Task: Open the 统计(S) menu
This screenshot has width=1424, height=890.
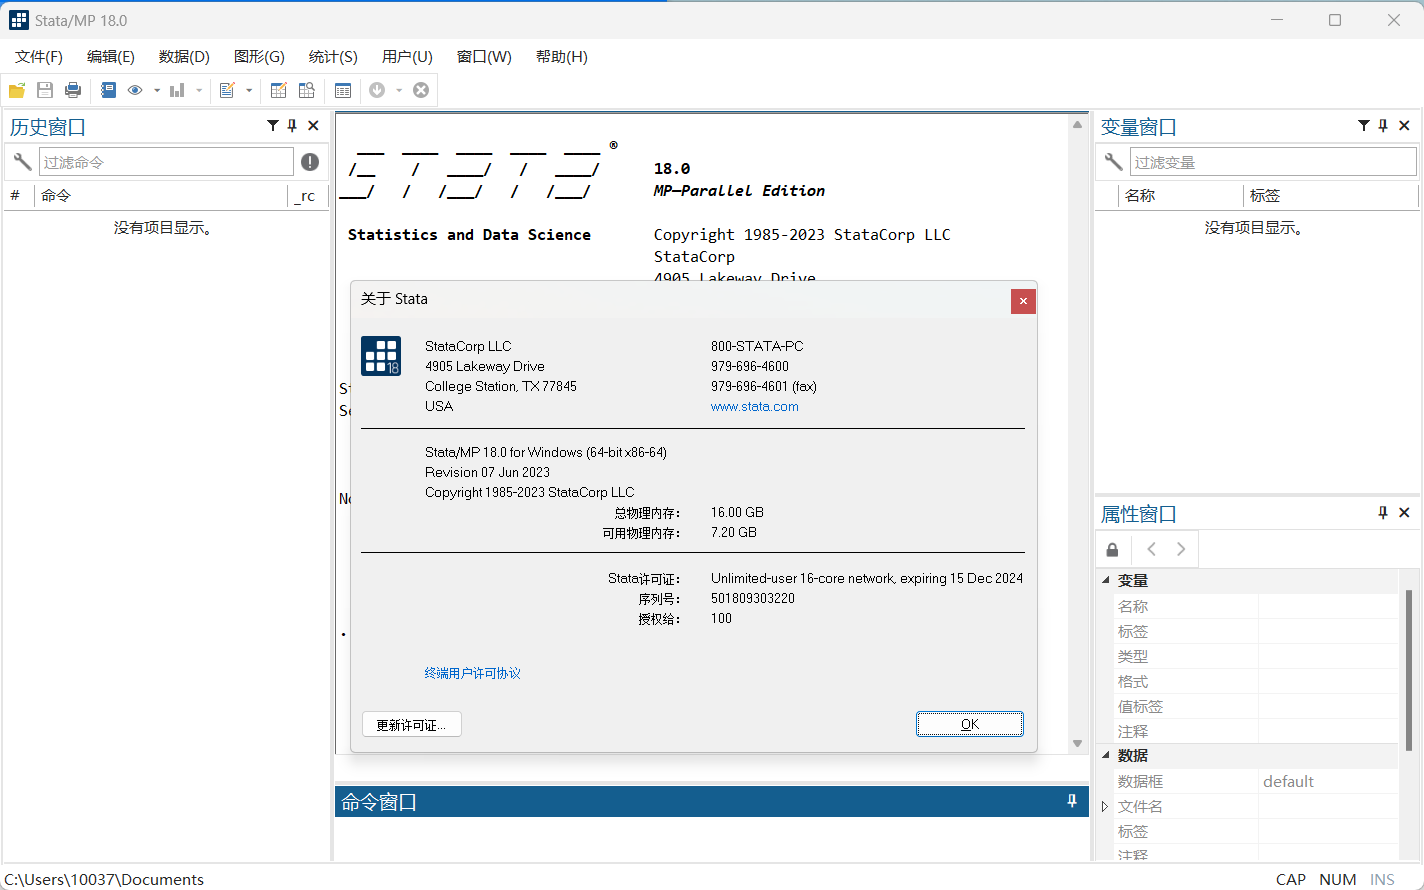Action: pyautogui.click(x=333, y=57)
